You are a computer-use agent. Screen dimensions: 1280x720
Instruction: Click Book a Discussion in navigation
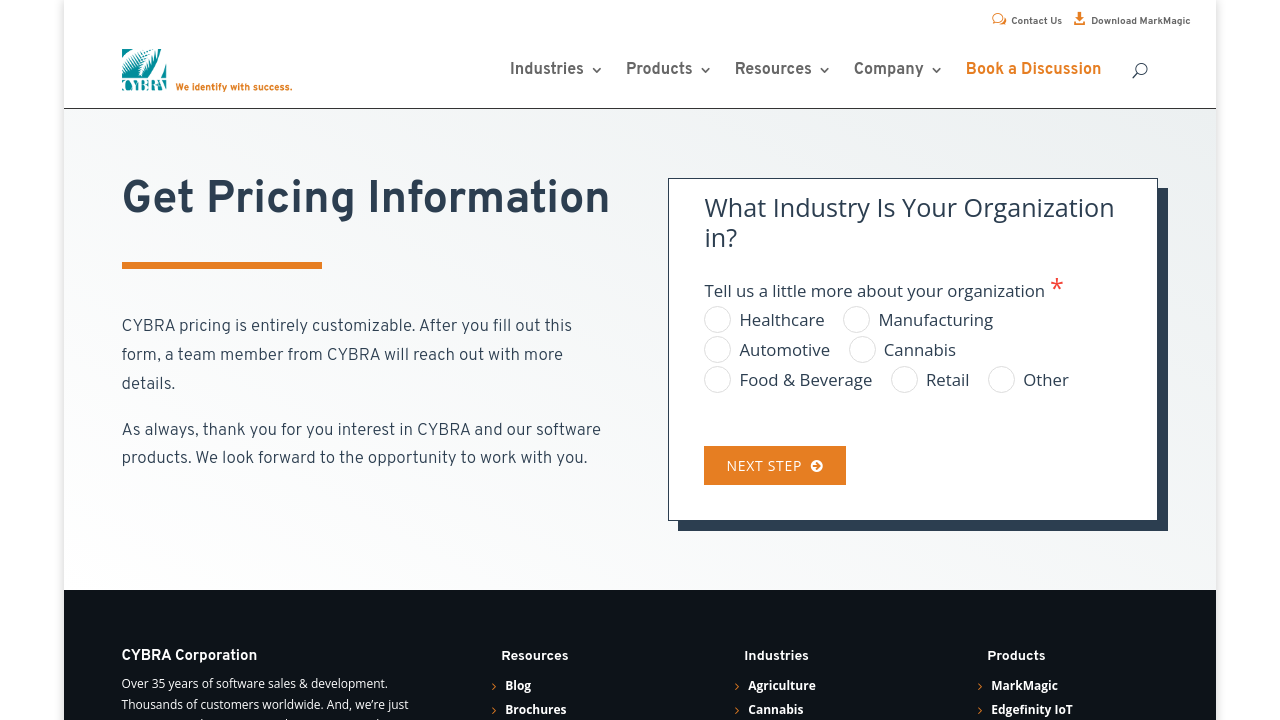click(1033, 69)
